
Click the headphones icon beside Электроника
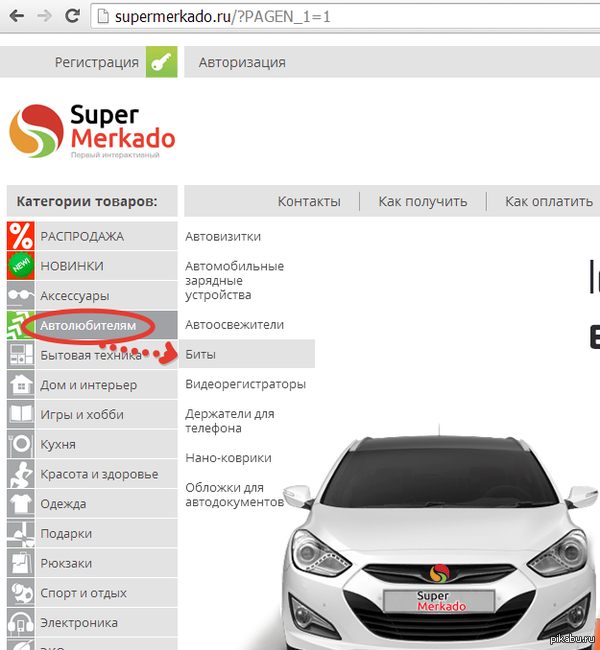(x=21, y=623)
